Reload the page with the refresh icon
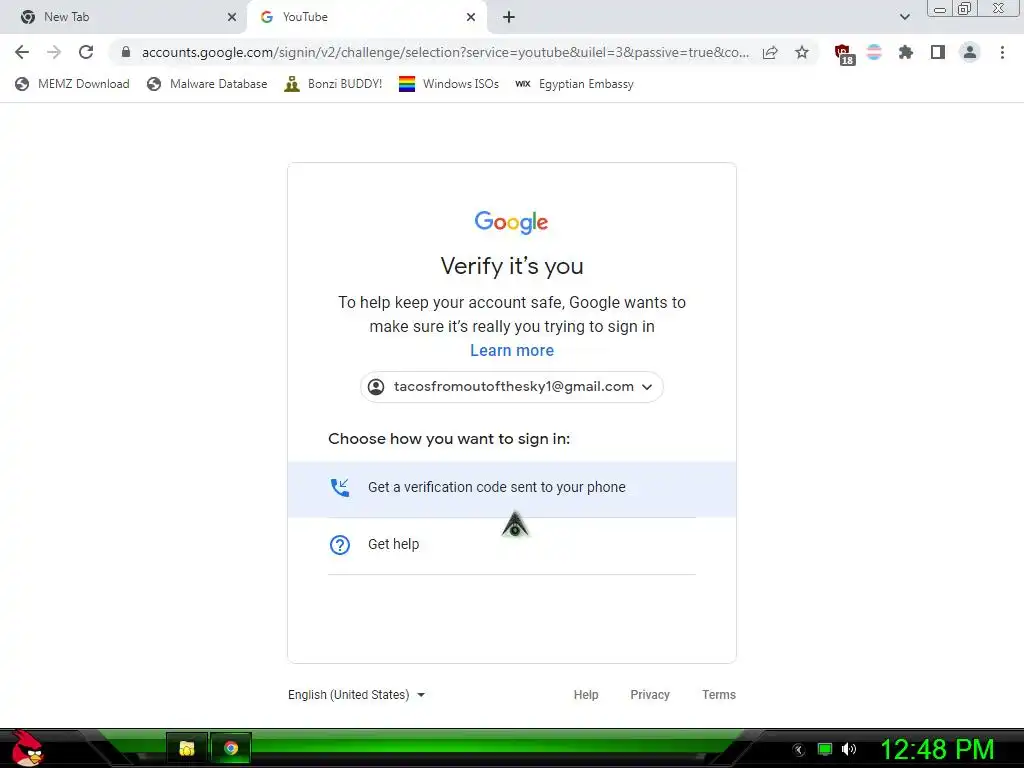The height and width of the screenshot is (768, 1024). tap(86, 52)
